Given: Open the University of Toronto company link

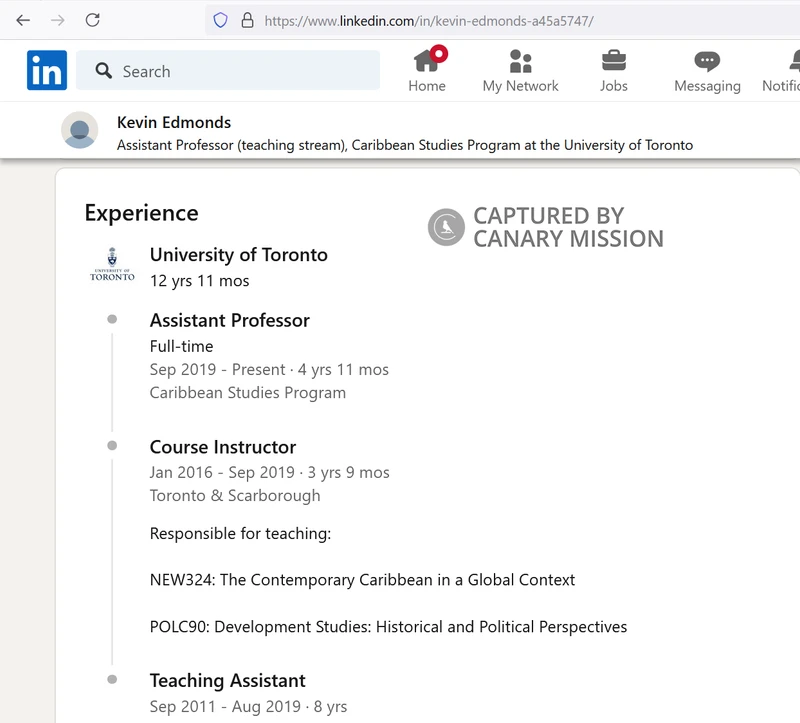Looking at the screenshot, I should tap(239, 255).
